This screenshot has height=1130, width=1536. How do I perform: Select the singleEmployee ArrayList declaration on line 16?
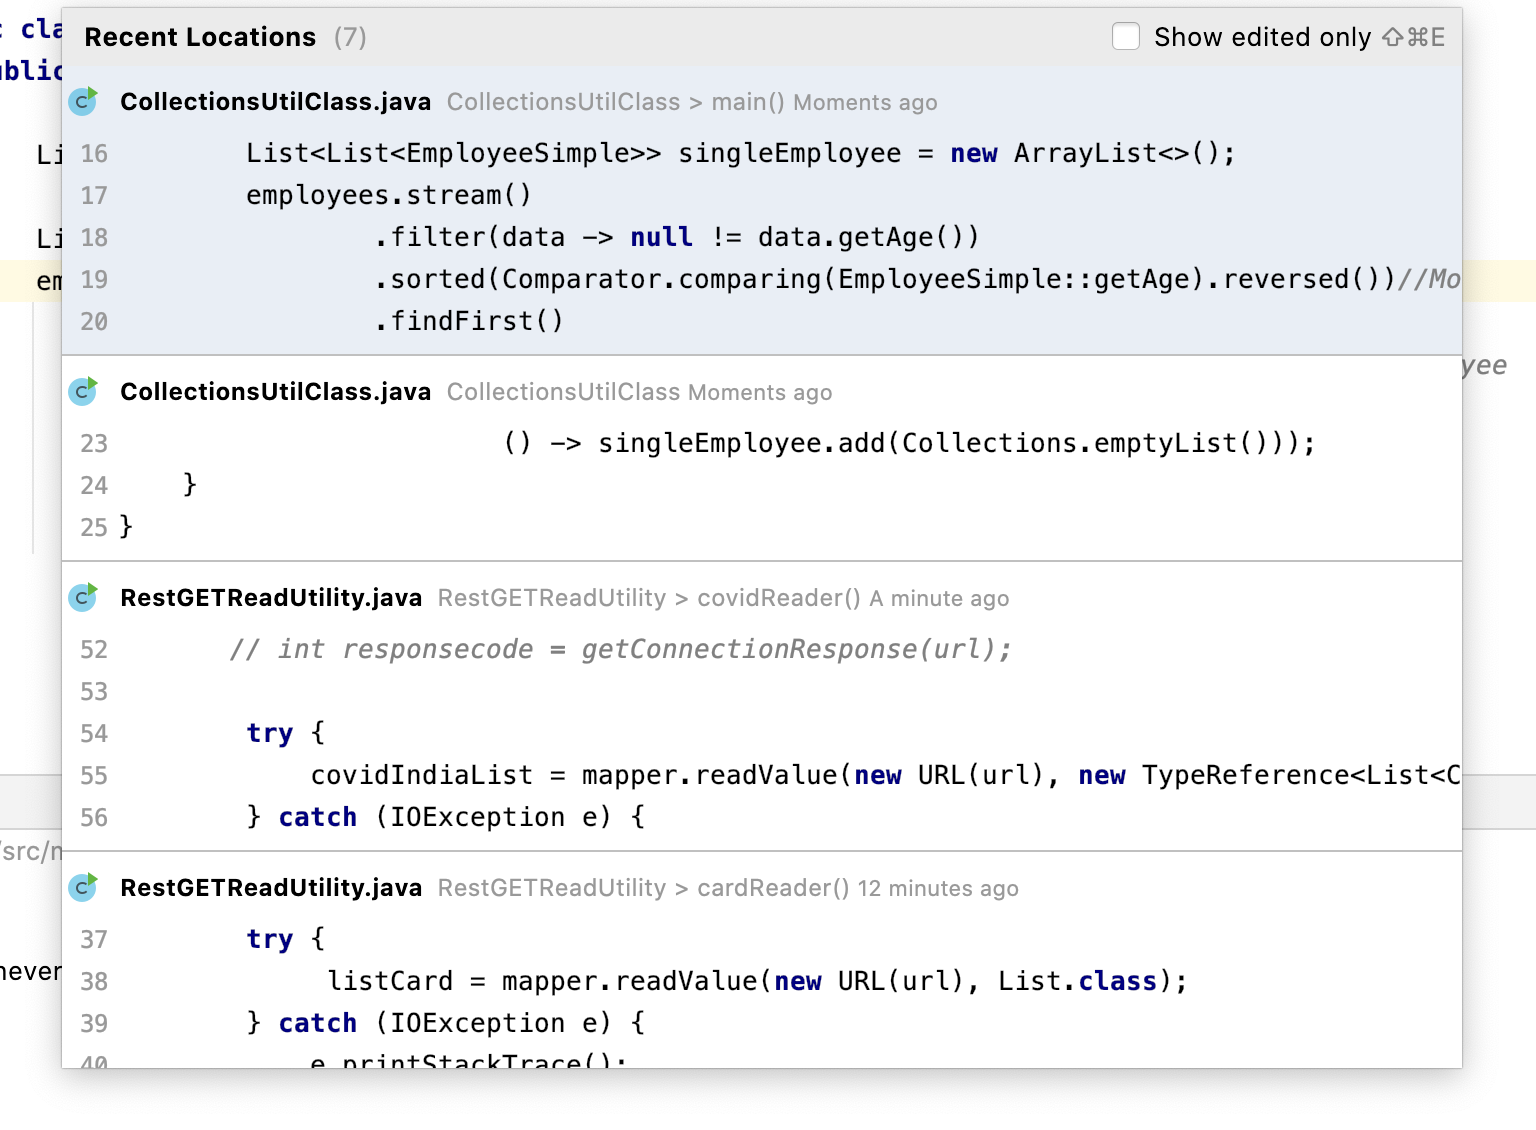click(x=740, y=153)
